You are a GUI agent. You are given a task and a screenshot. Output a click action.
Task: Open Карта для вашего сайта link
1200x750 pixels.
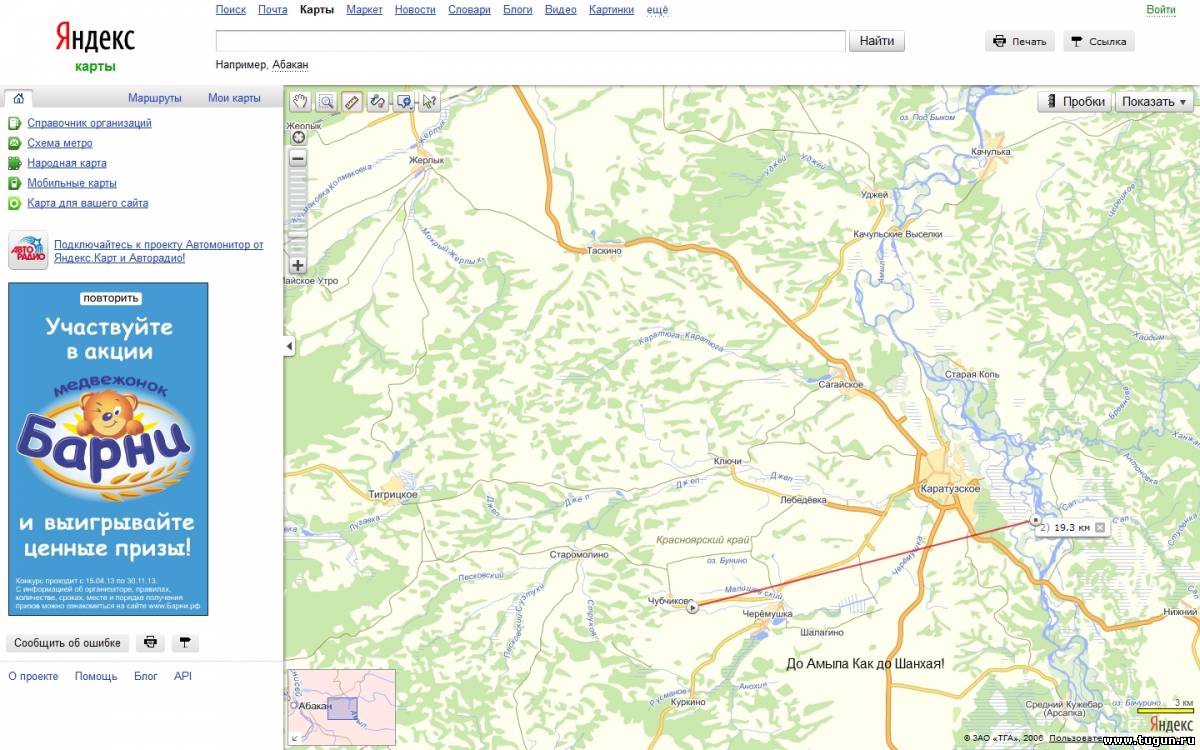[88, 203]
